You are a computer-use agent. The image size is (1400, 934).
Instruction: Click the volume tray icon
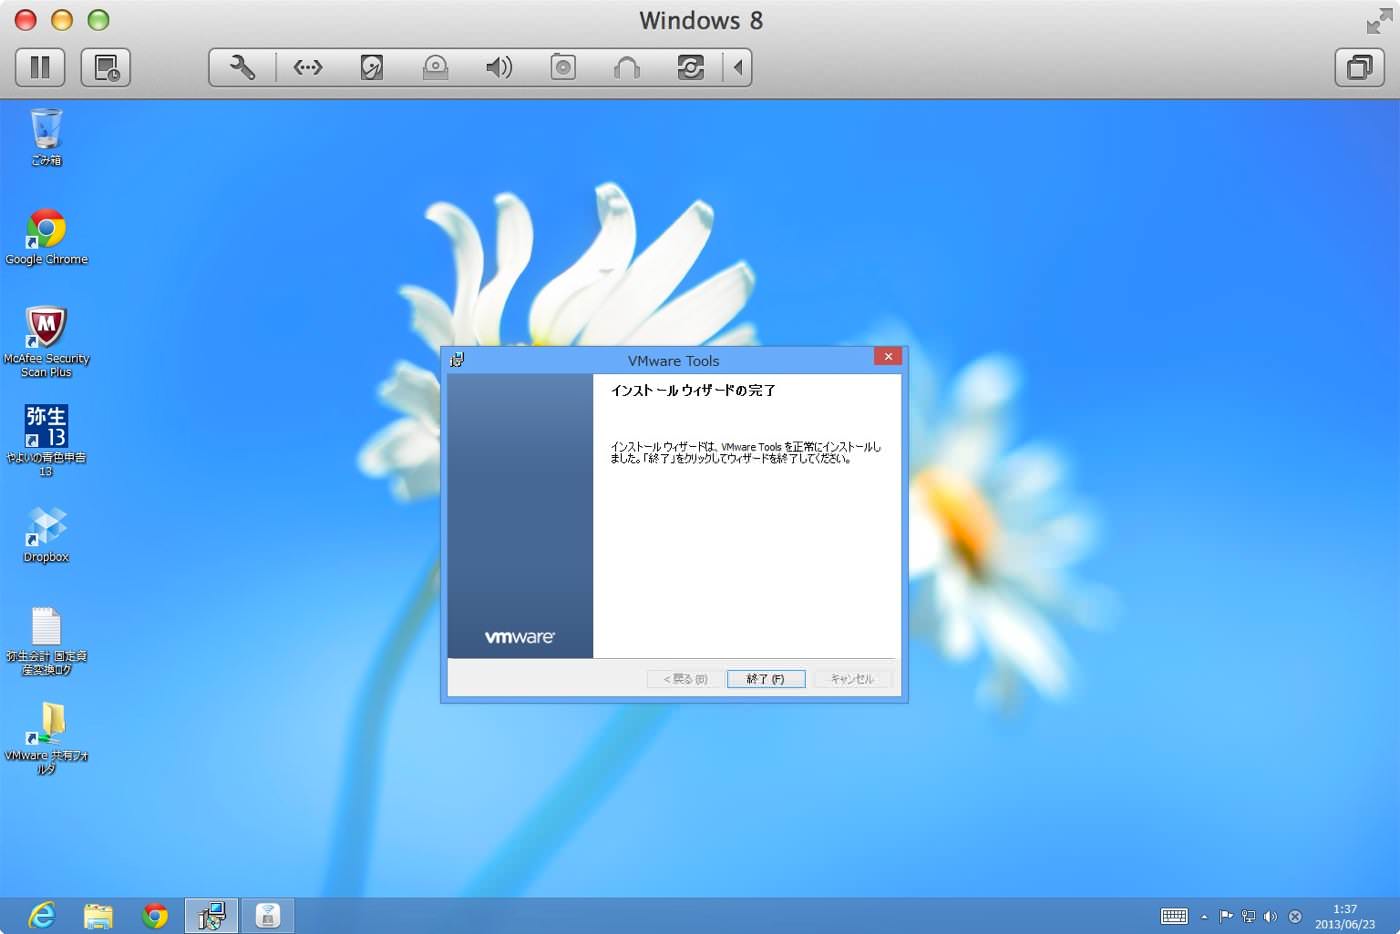point(1270,916)
